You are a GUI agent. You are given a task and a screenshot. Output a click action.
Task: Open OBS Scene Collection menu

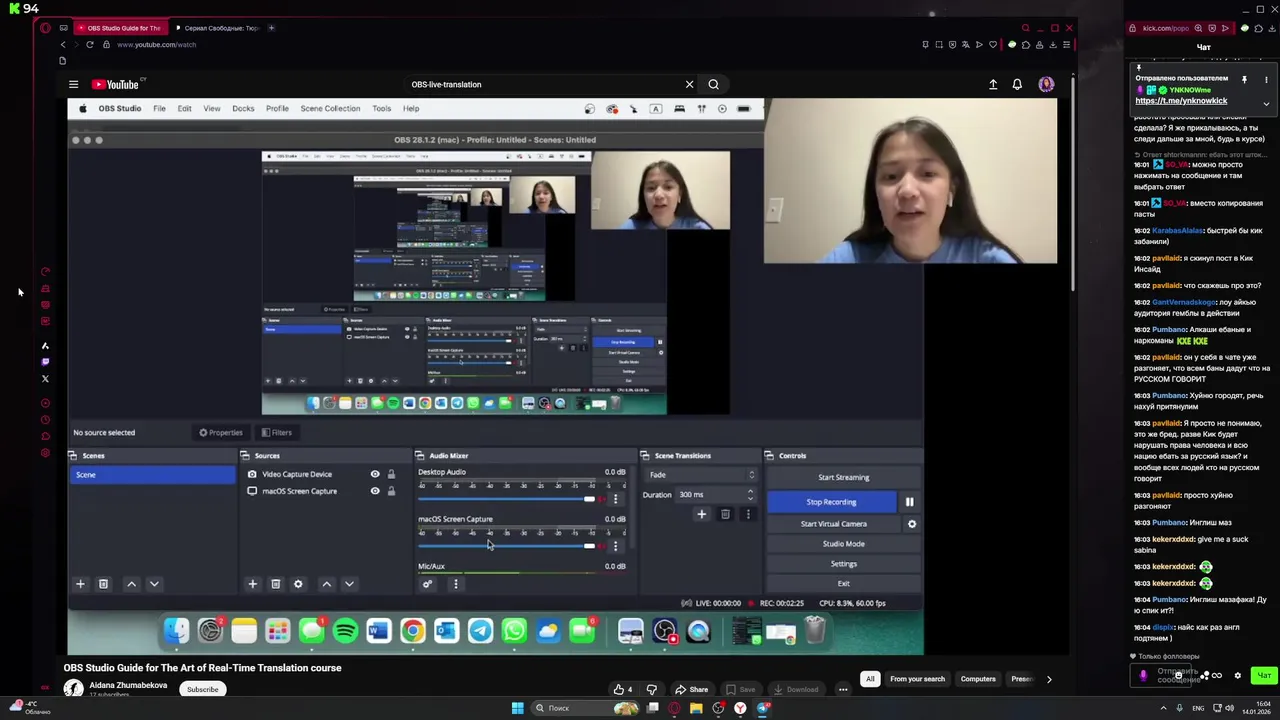(330, 108)
